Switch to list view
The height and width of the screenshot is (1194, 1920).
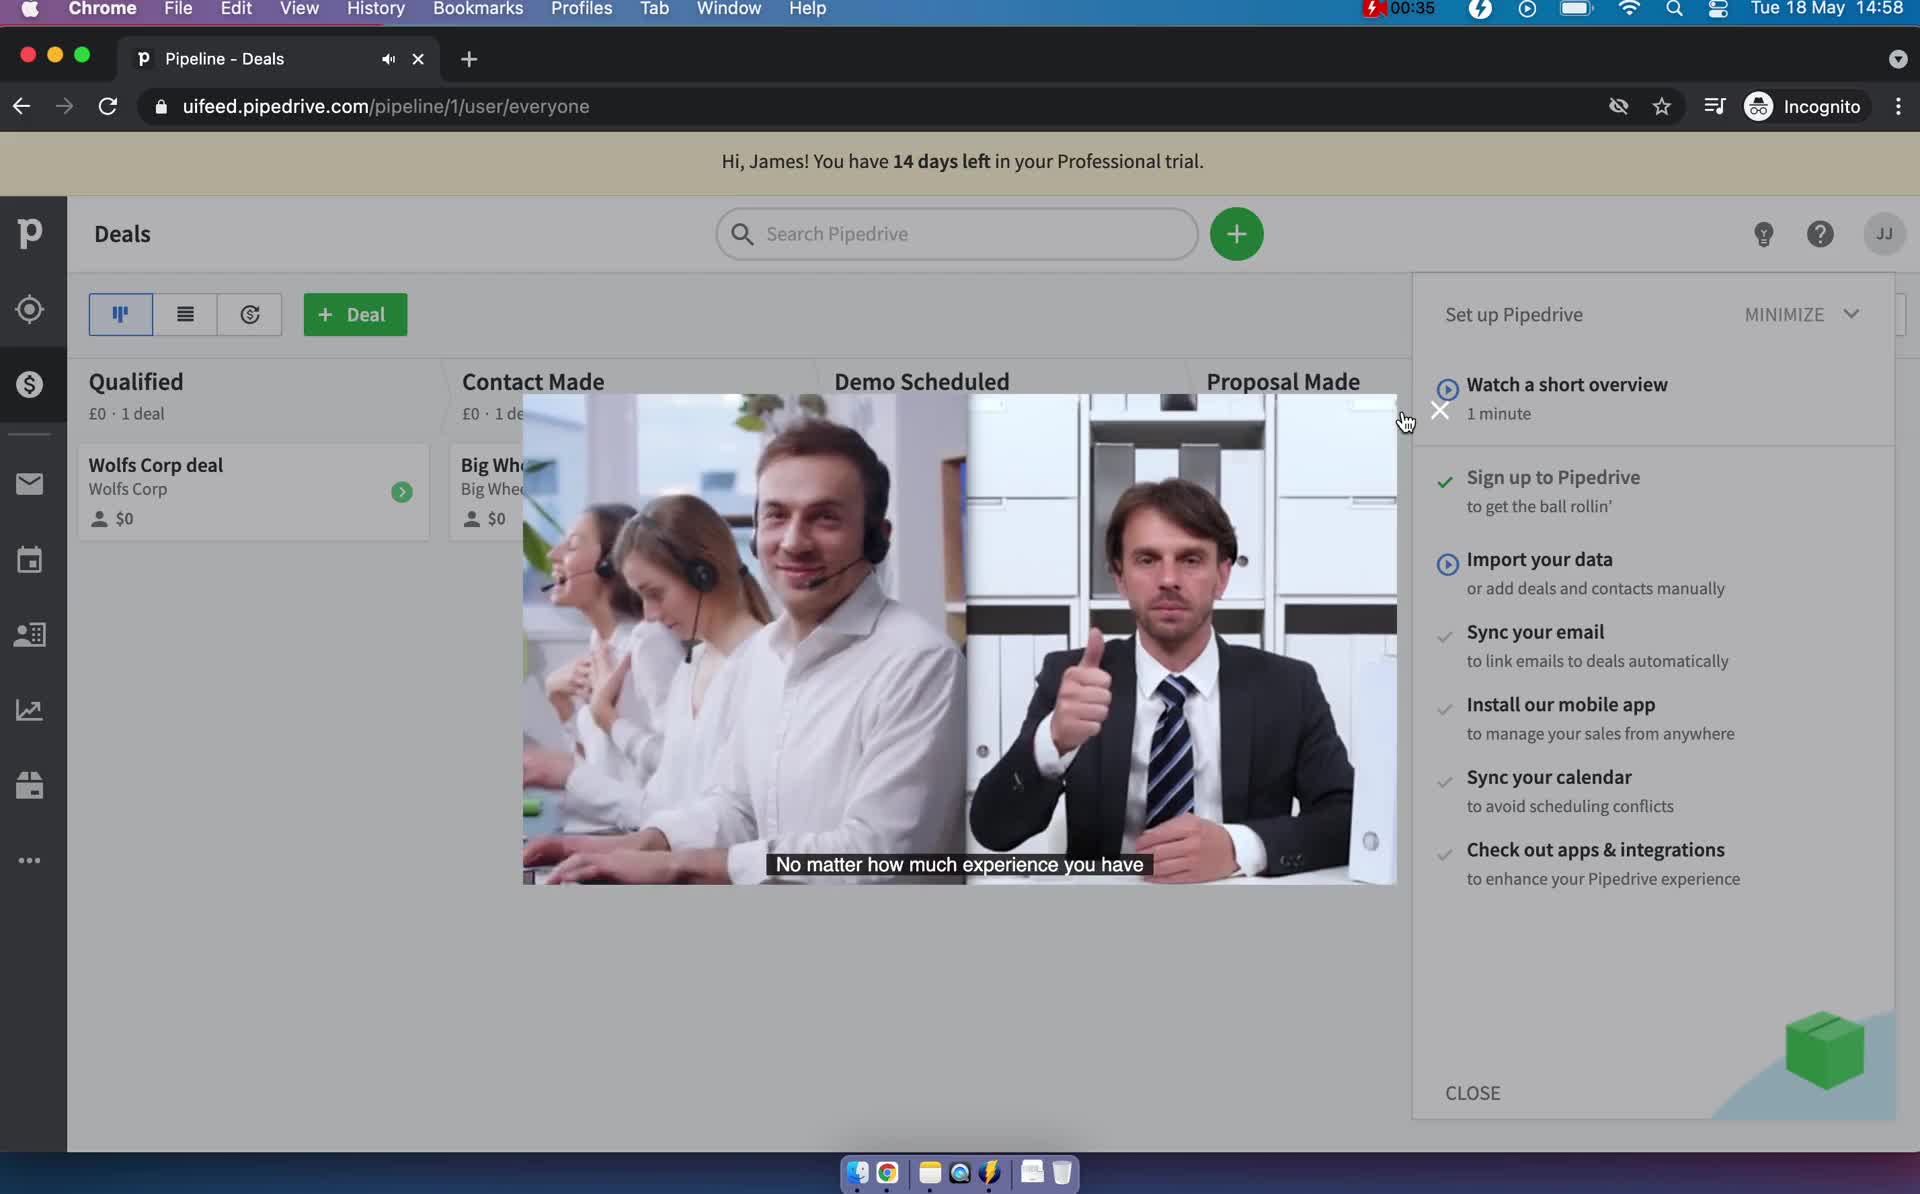pos(185,314)
